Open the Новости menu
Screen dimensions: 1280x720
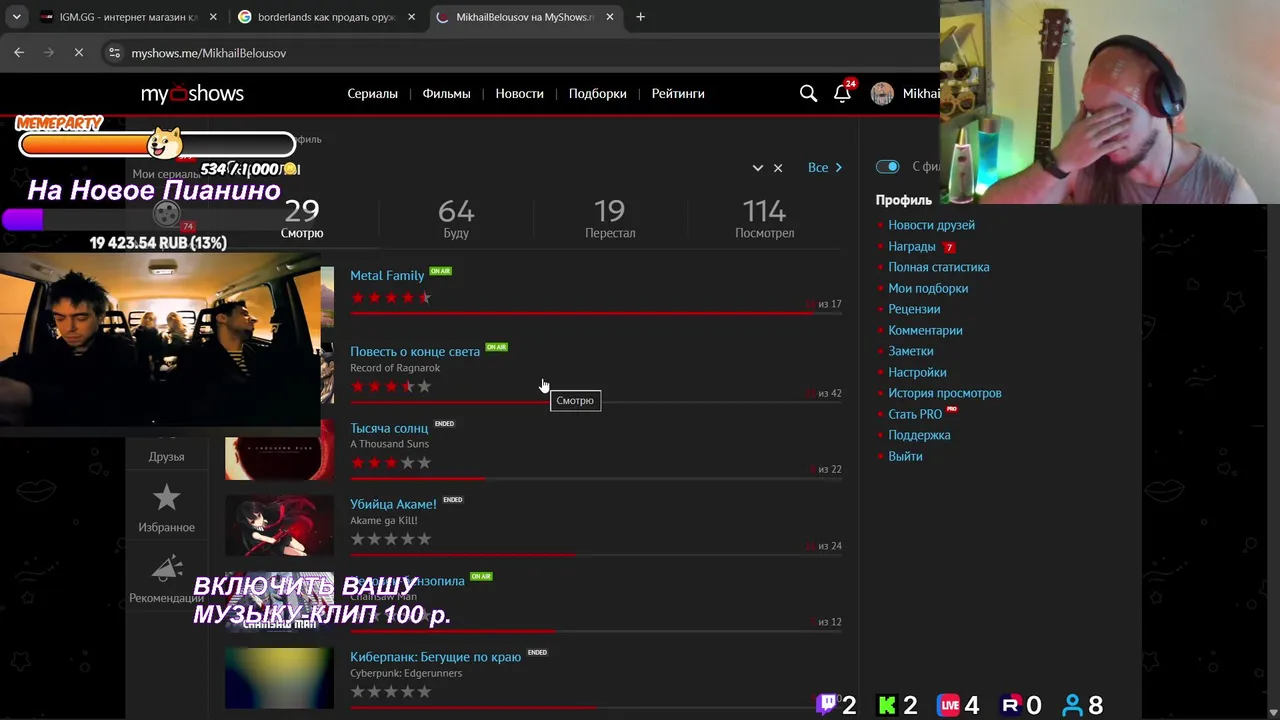(x=519, y=93)
